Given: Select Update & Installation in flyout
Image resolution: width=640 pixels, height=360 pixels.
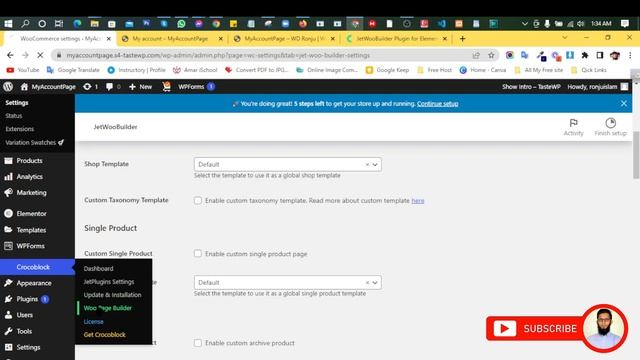Looking at the screenshot, I should [x=112, y=295].
